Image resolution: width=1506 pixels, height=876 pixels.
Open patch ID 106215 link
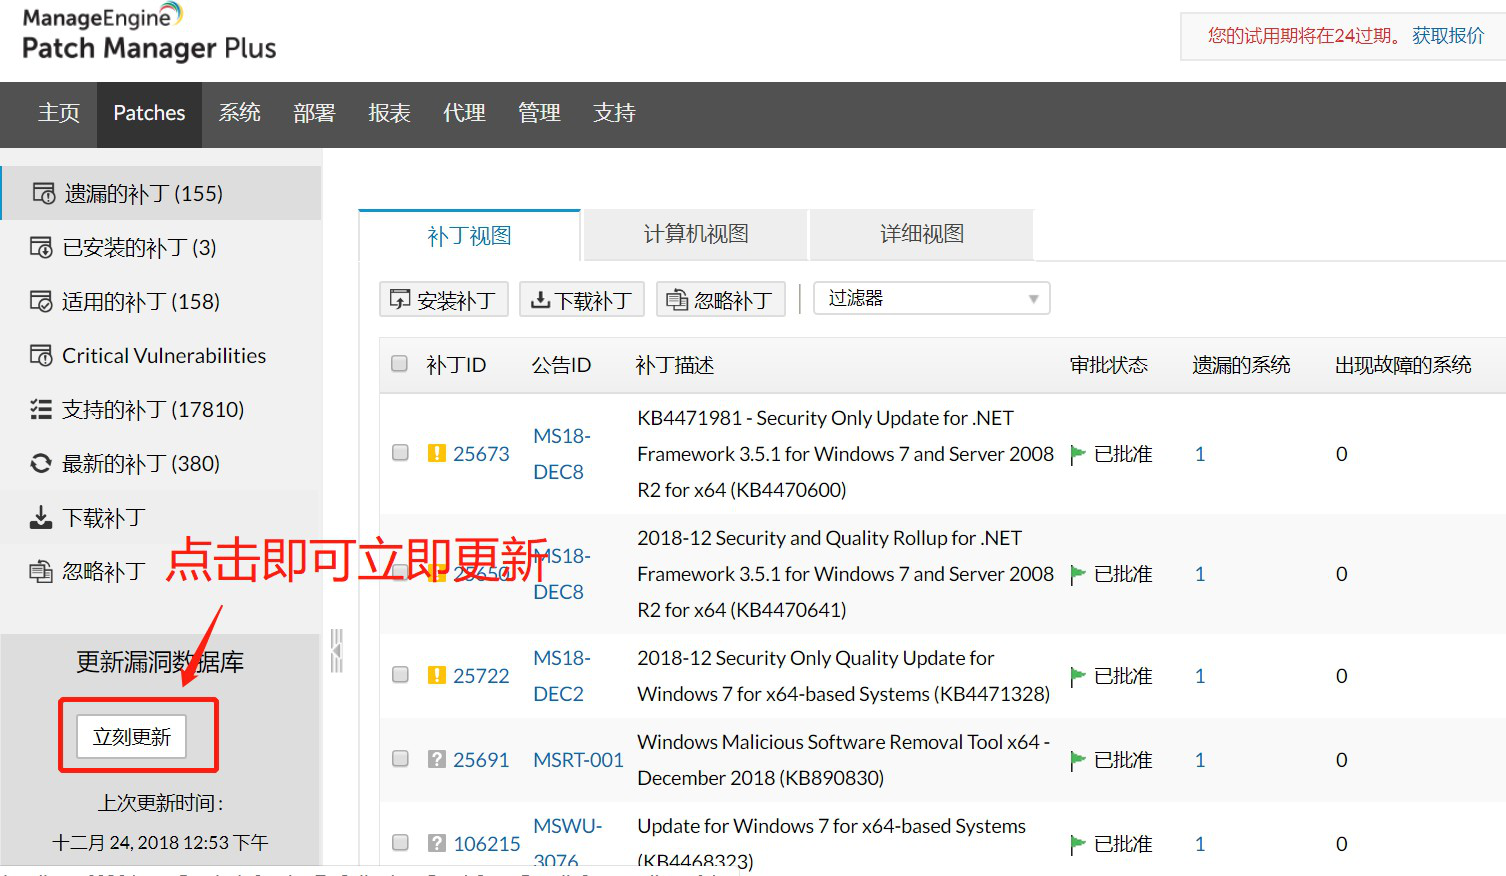pos(487,844)
